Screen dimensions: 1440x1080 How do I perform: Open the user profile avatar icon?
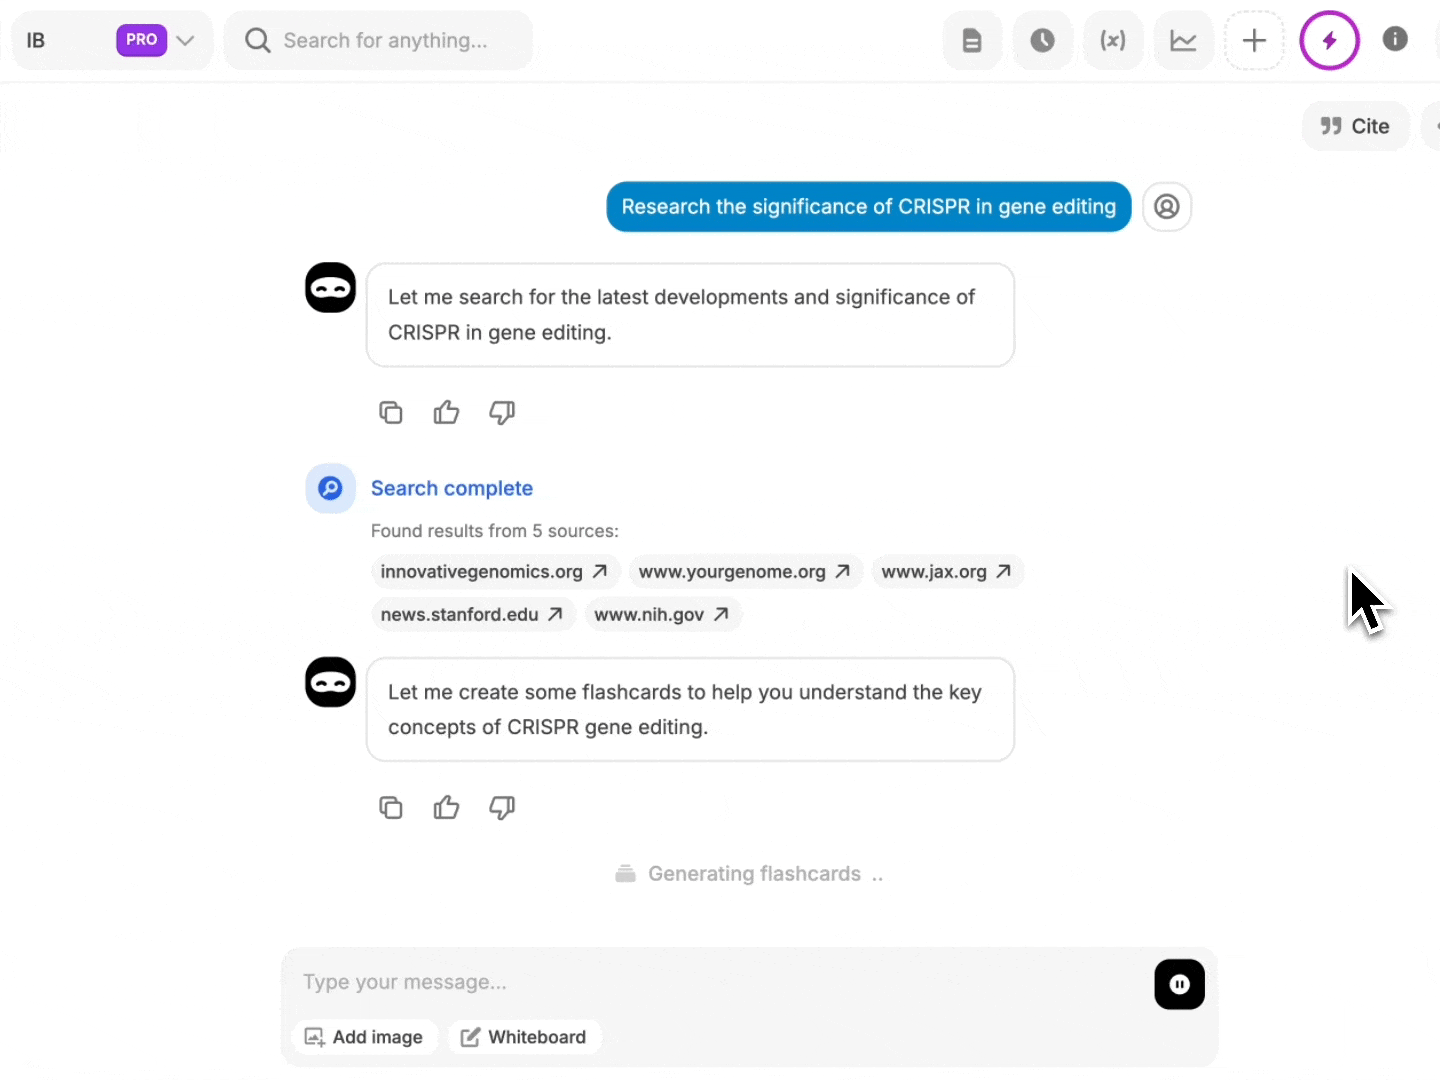coord(1166,207)
